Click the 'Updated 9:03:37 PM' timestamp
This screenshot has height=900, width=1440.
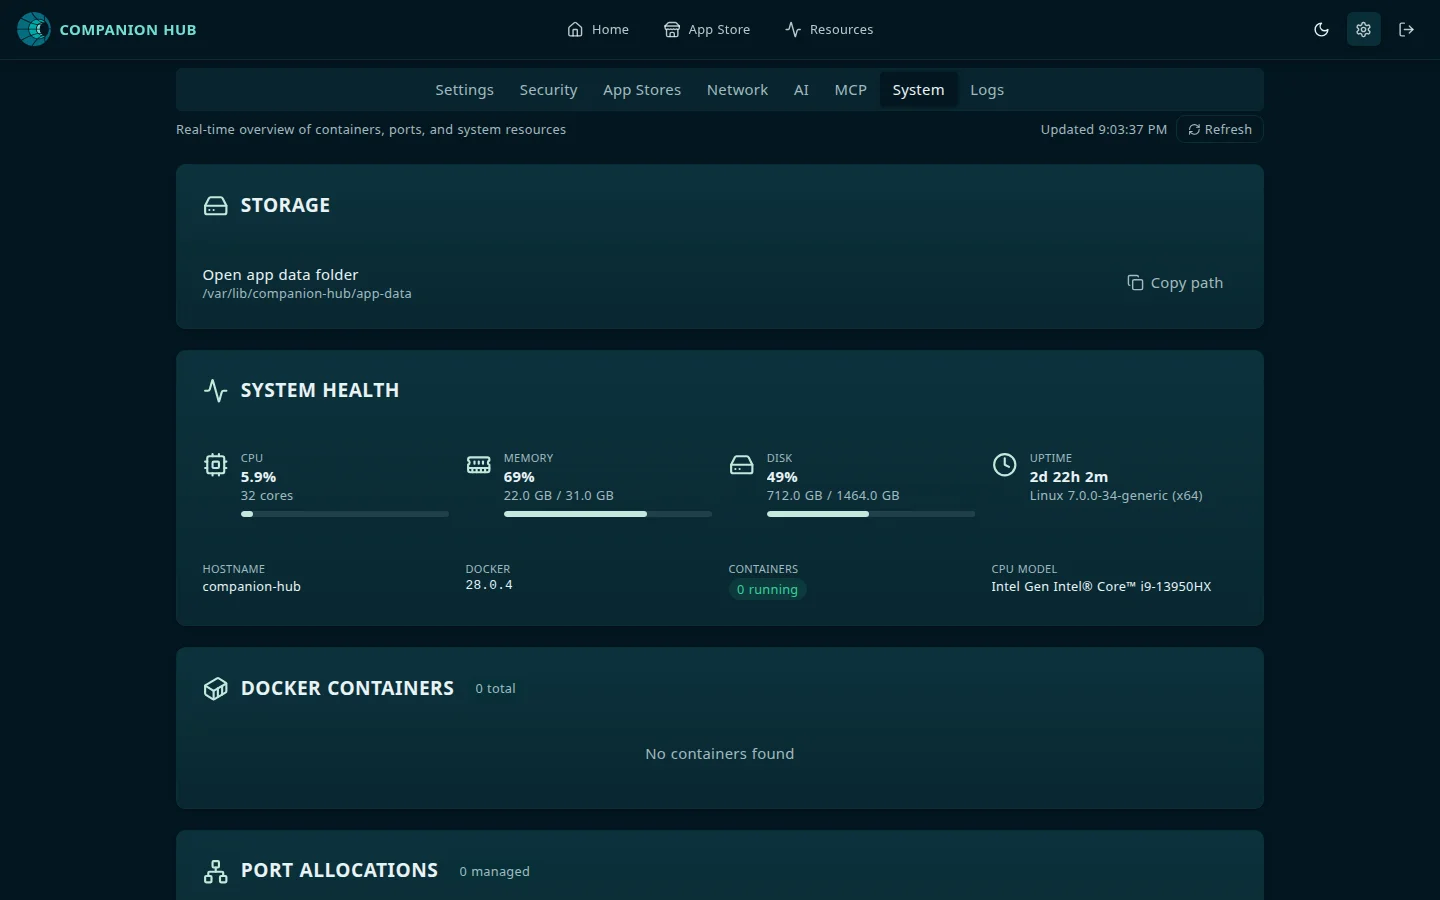[1104, 130]
